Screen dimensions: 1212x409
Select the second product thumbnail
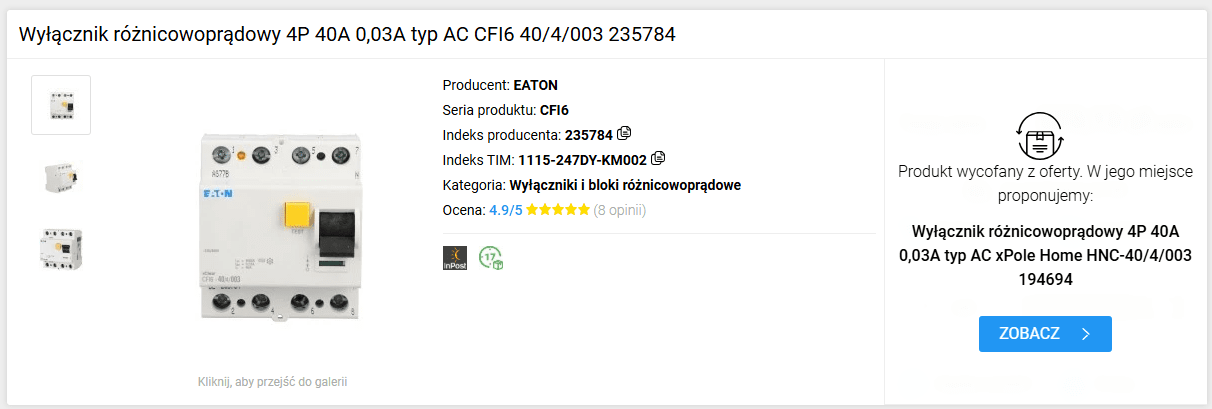pos(61,176)
